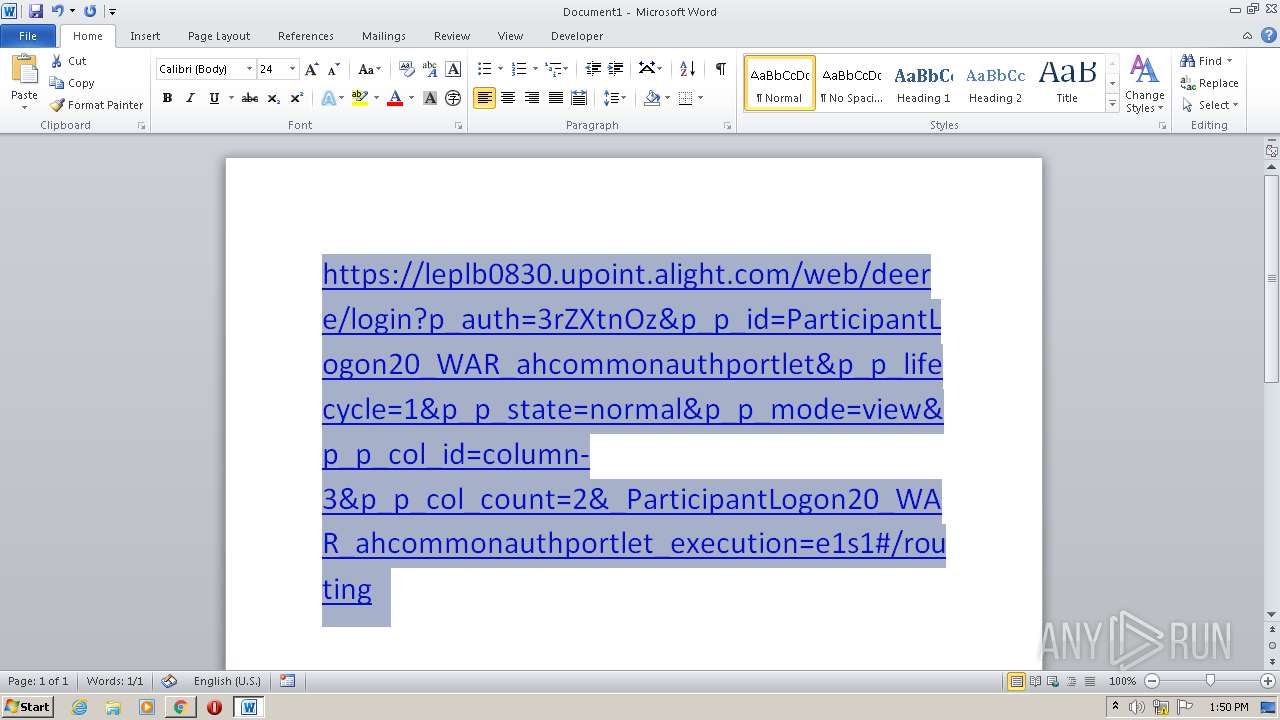
Task: Click the text highlight color button
Action: pos(360,98)
